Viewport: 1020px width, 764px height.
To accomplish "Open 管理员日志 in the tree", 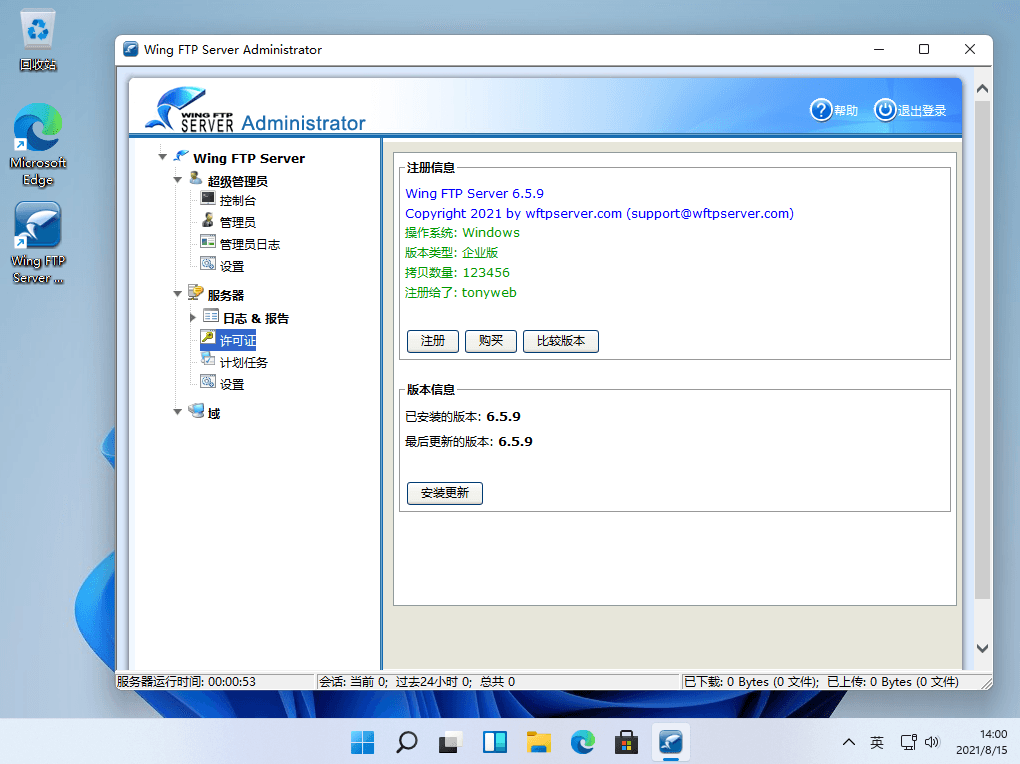I will click(250, 245).
